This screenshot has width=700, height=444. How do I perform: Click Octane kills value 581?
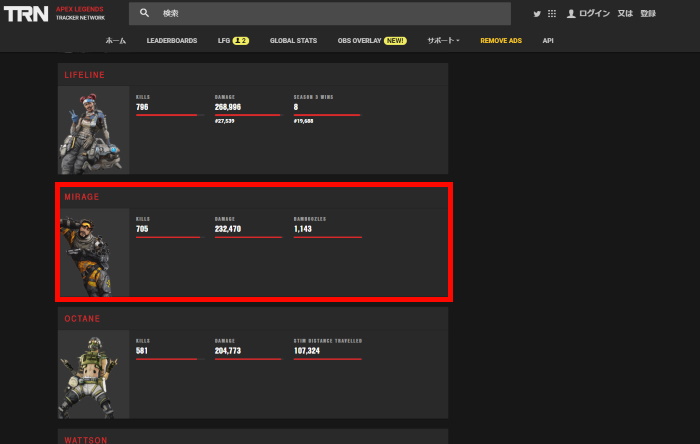coord(142,351)
